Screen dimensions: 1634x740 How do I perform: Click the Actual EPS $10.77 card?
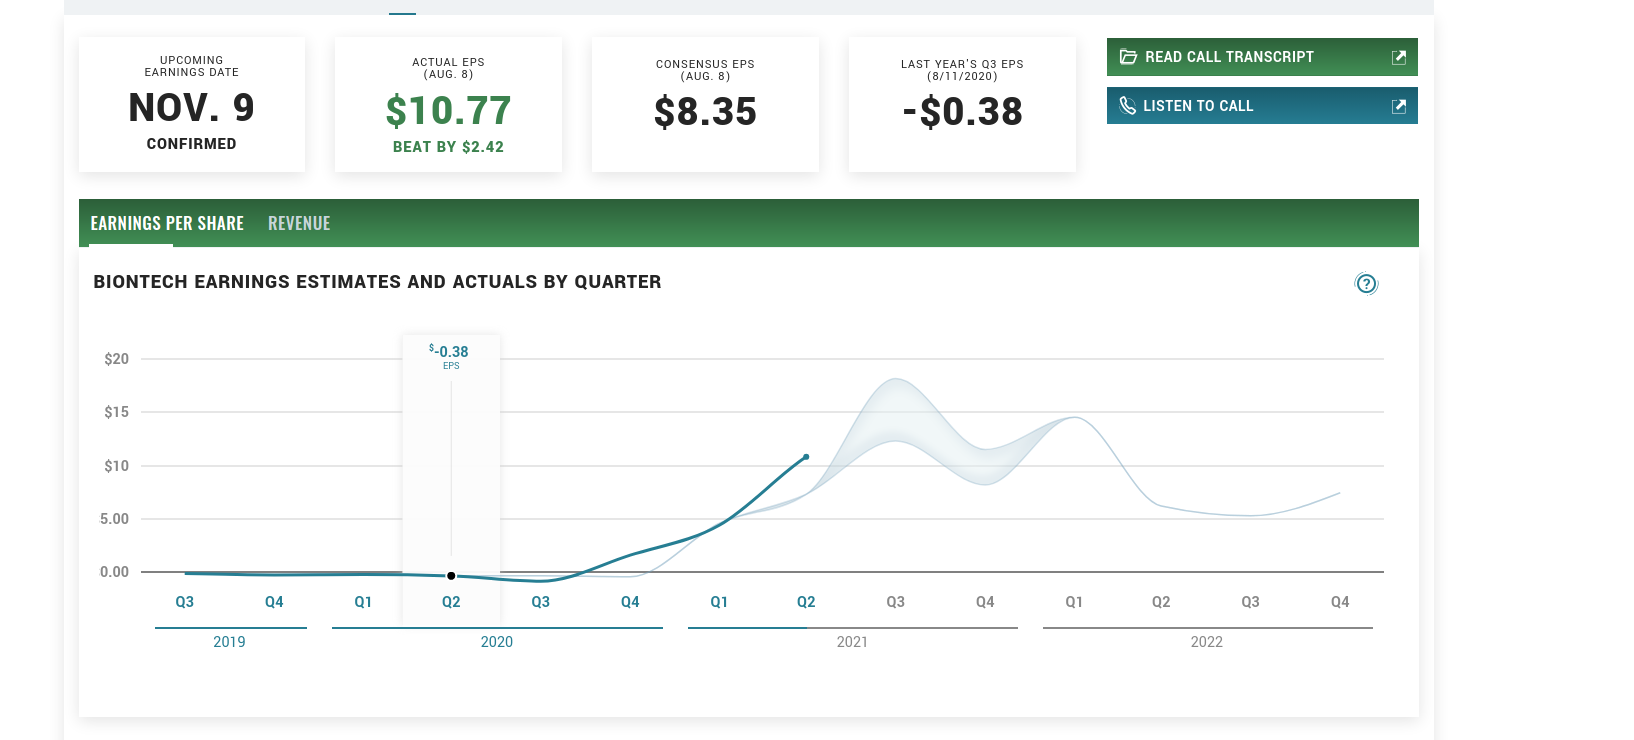coord(448,105)
